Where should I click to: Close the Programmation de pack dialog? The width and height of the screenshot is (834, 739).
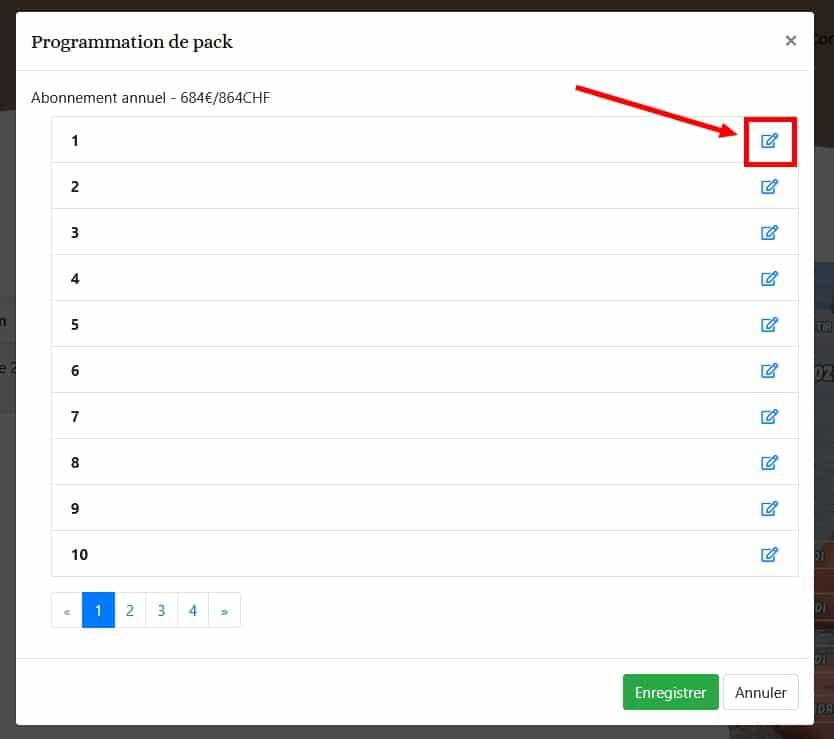790,41
